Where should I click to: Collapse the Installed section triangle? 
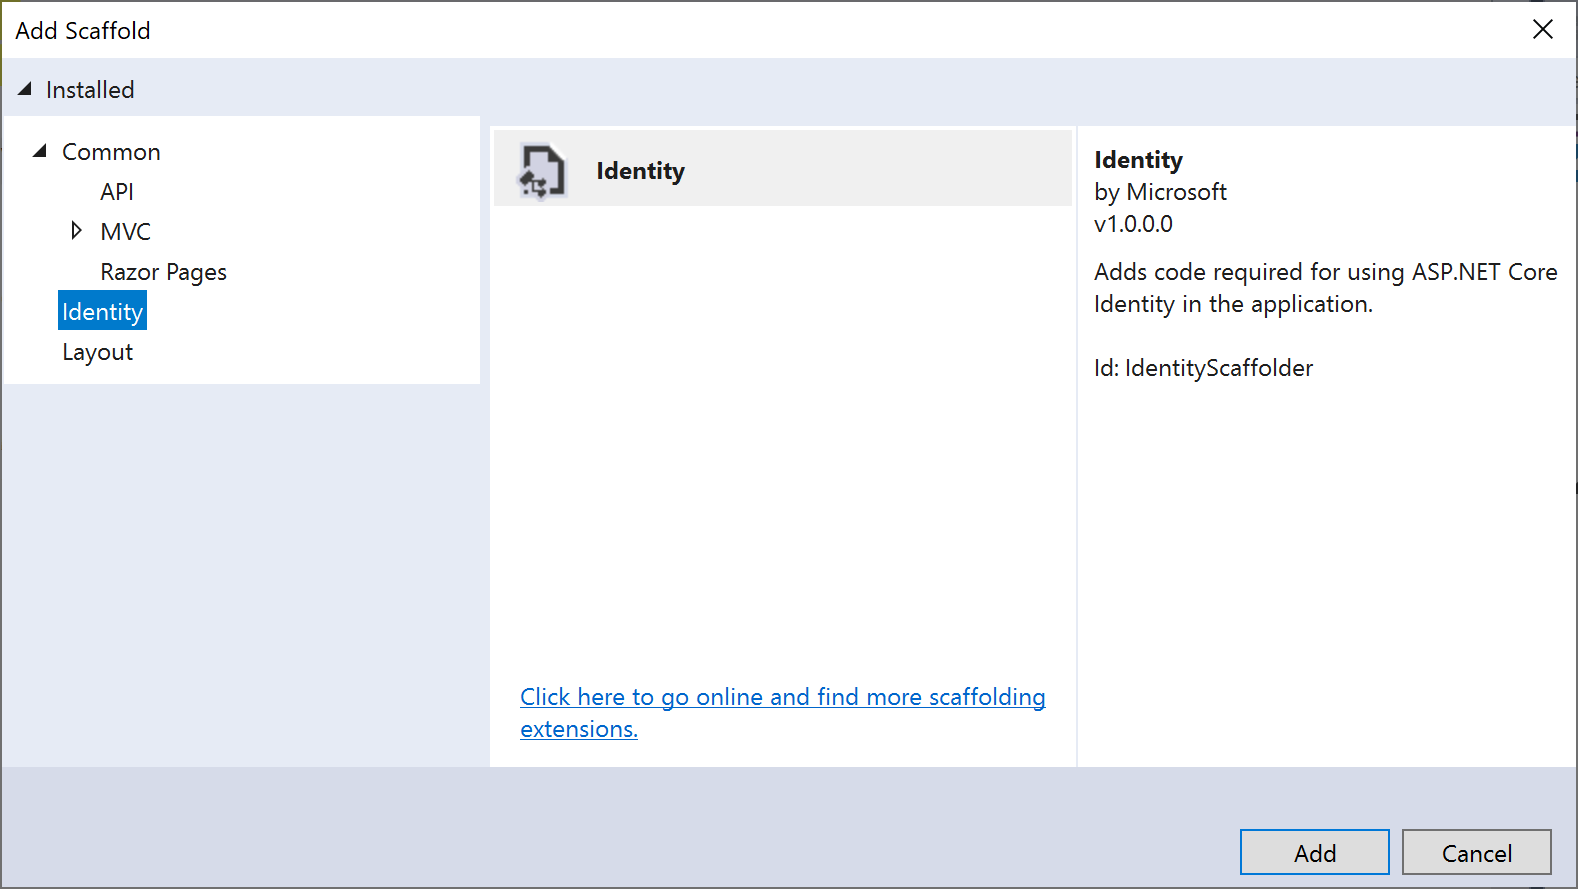point(25,89)
